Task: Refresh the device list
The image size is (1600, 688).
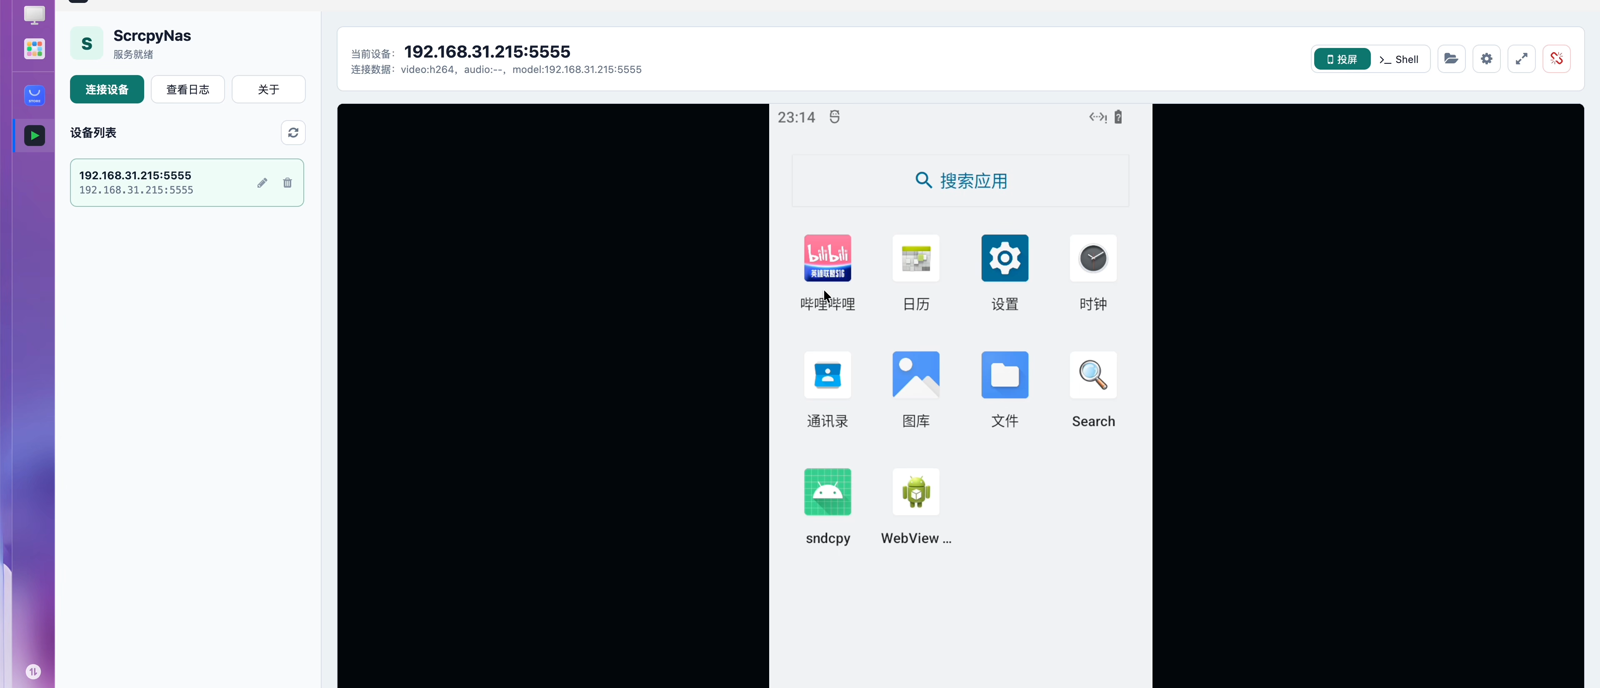Action: point(293,132)
